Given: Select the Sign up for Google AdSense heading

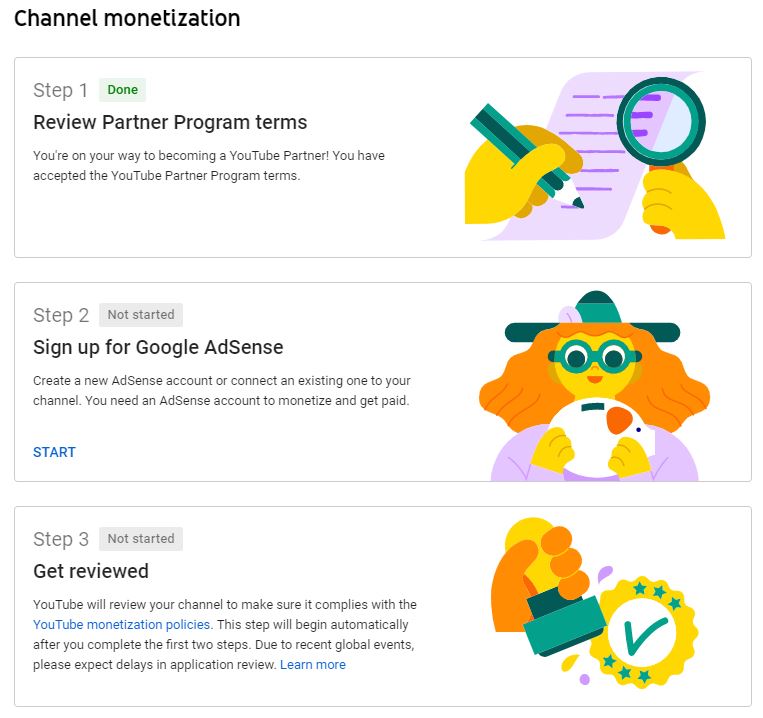Looking at the screenshot, I should (158, 347).
